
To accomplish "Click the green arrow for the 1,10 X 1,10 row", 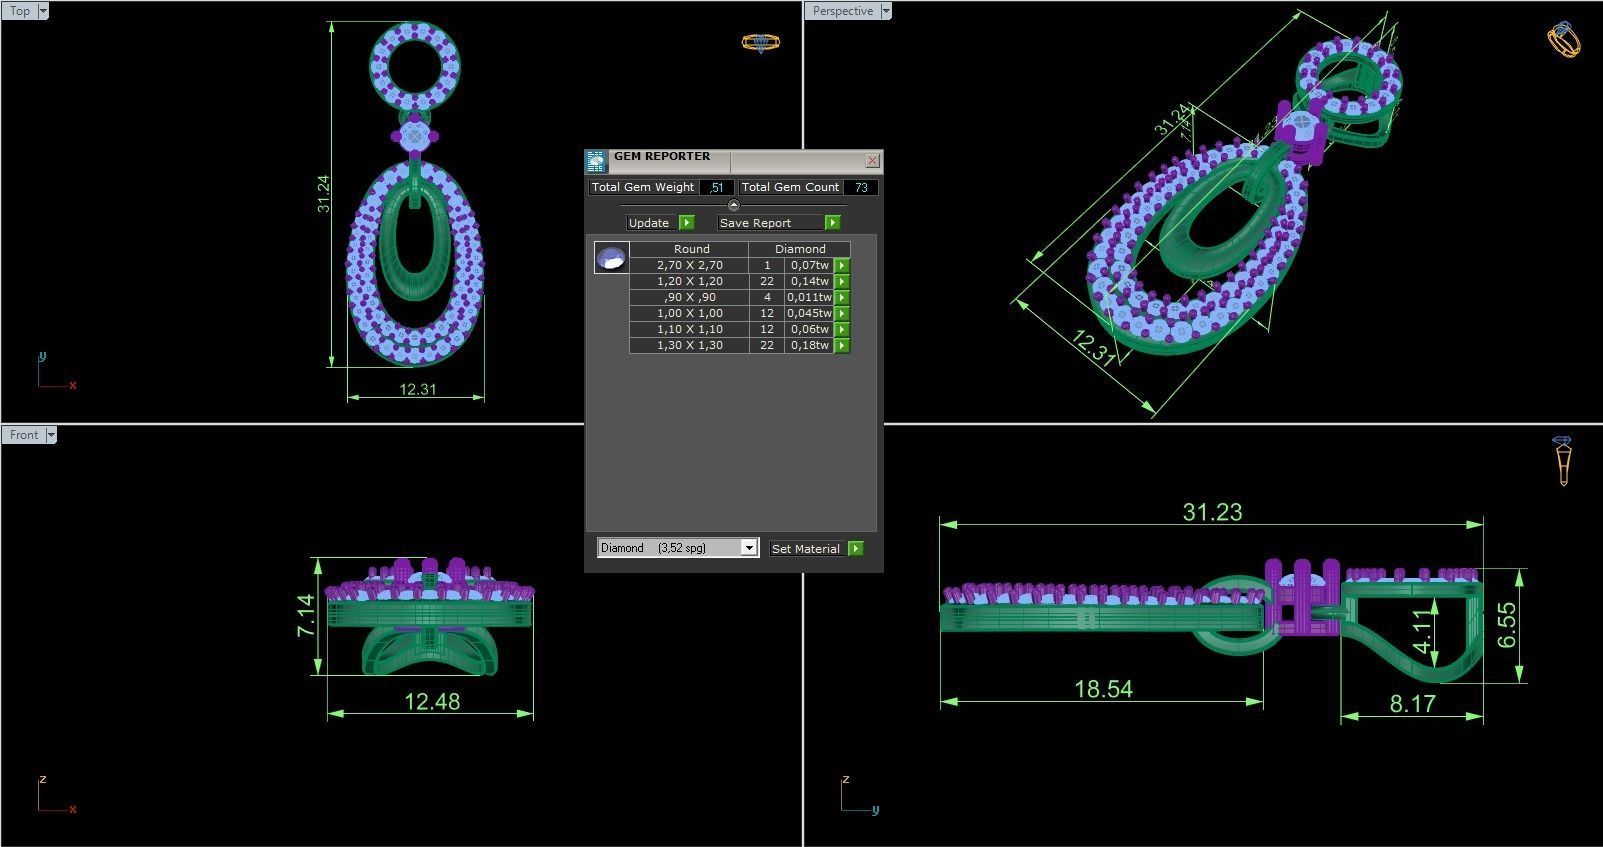I will pyautogui.click(x=842, y=330).
